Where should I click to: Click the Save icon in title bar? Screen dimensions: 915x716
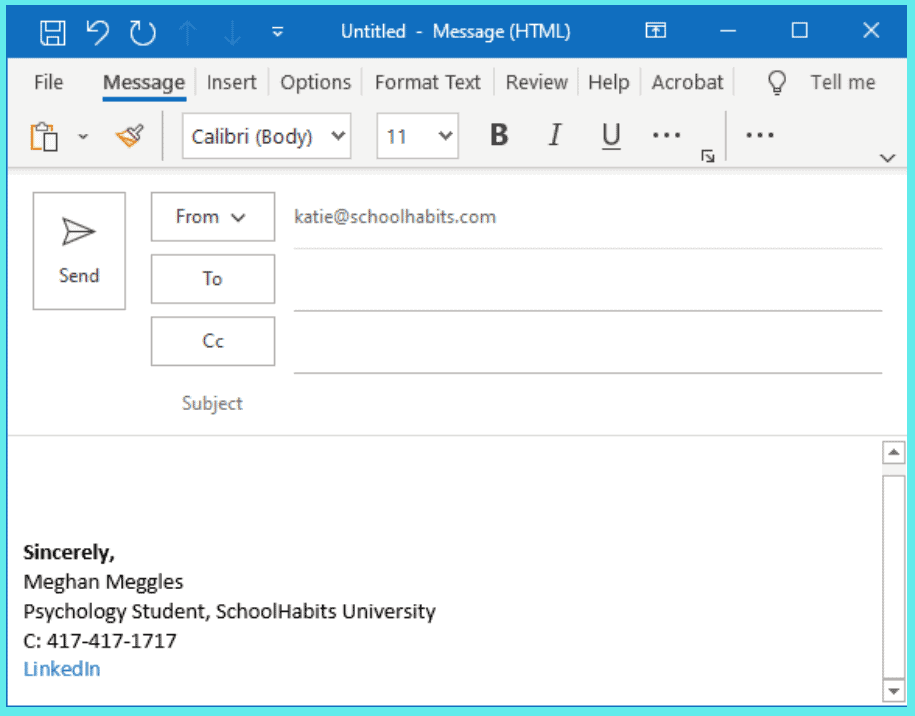[53, 32]
